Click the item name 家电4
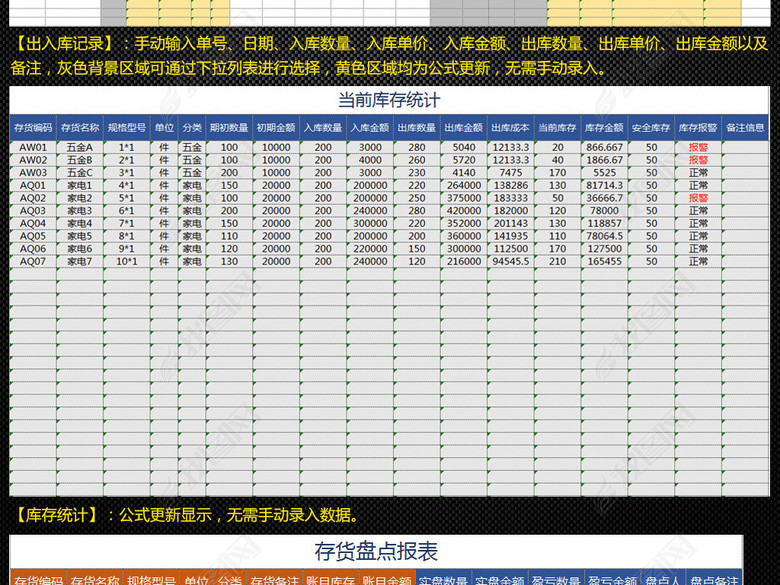Viewport: 780px width, 585px height. 80,223
